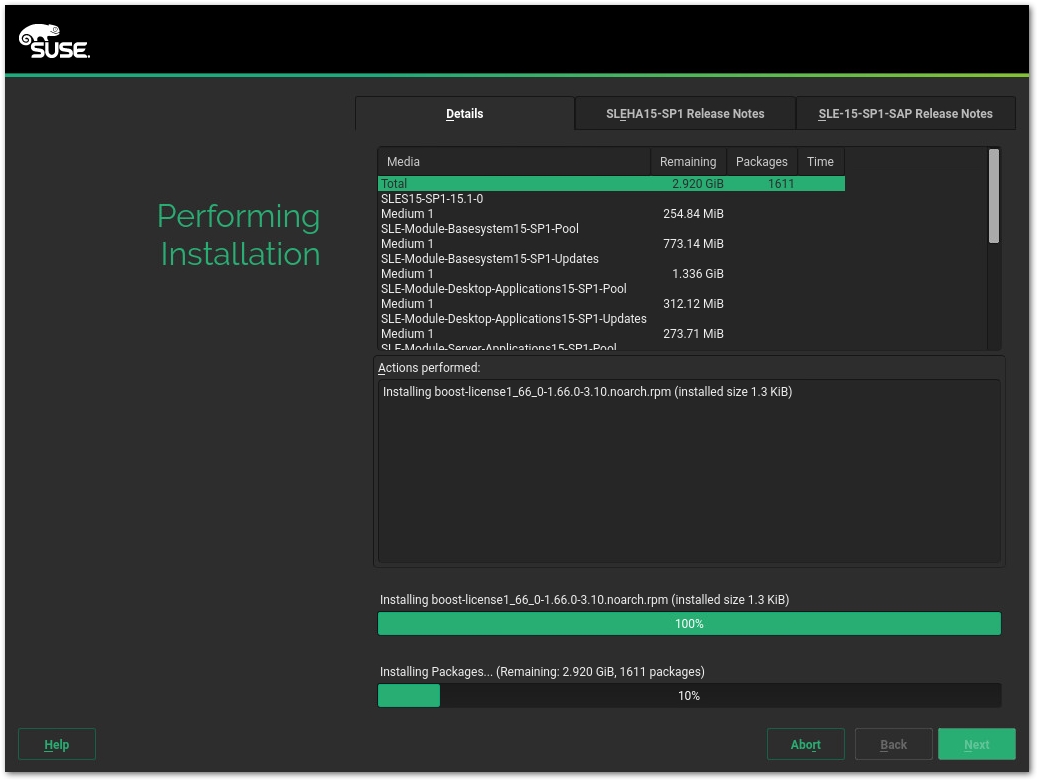Click the Help button
Screen dimensions: 1038x781
pos(57,745)
